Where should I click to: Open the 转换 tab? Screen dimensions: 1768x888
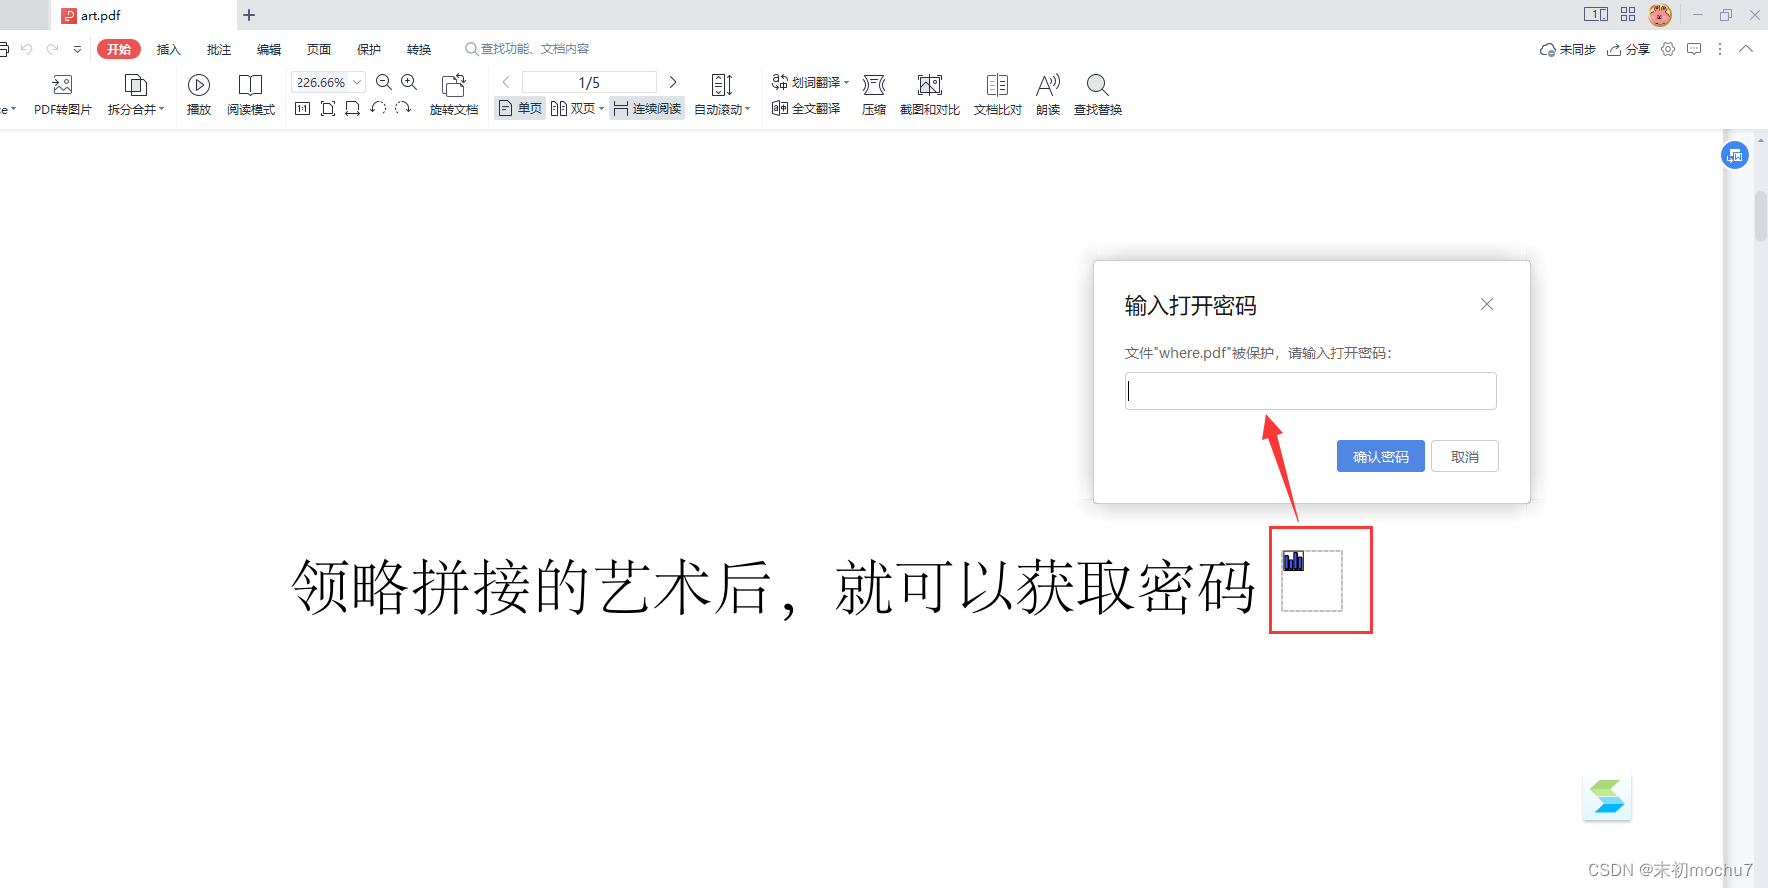tap(419, 49)
